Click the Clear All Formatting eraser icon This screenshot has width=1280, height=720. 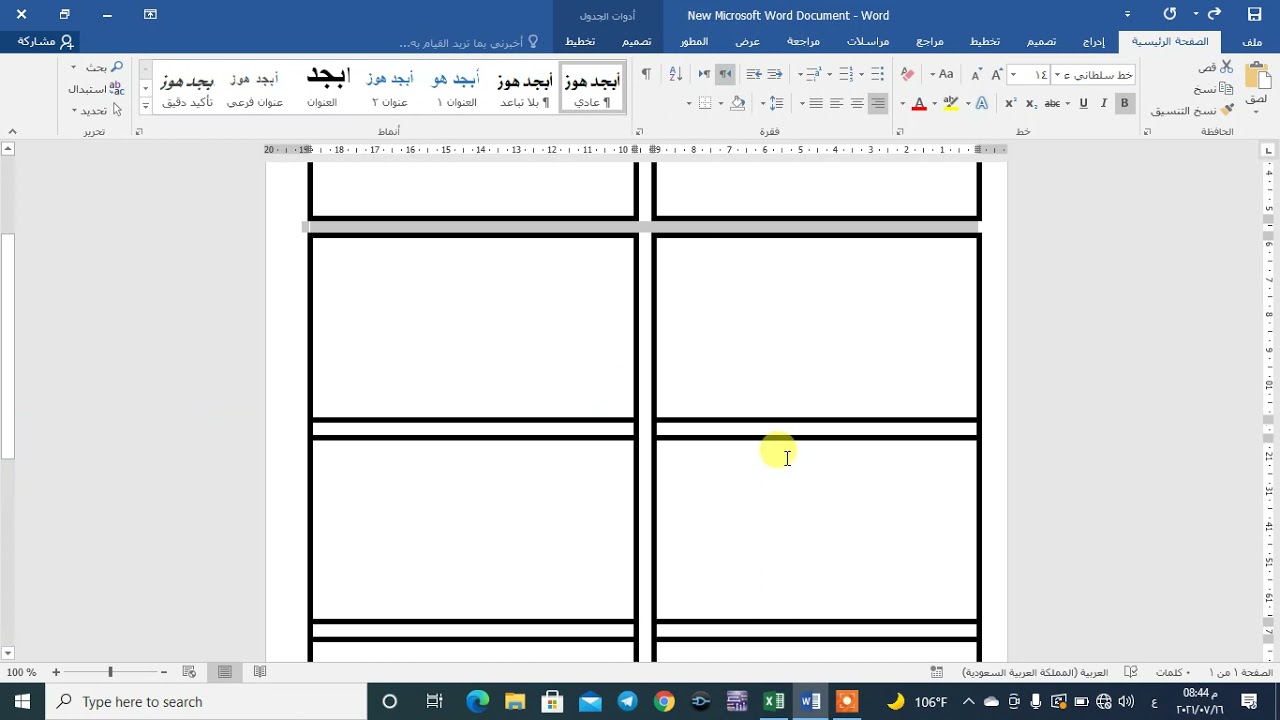click(x=907, y=74)
